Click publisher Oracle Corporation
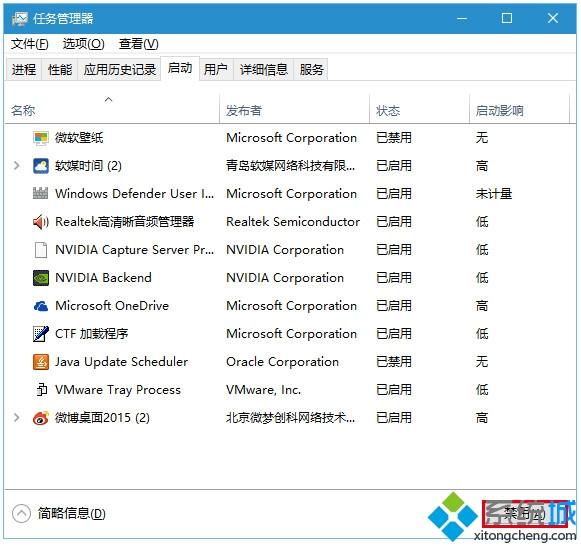The height and width of the screenshot is (546, 581). click(282, 362)
